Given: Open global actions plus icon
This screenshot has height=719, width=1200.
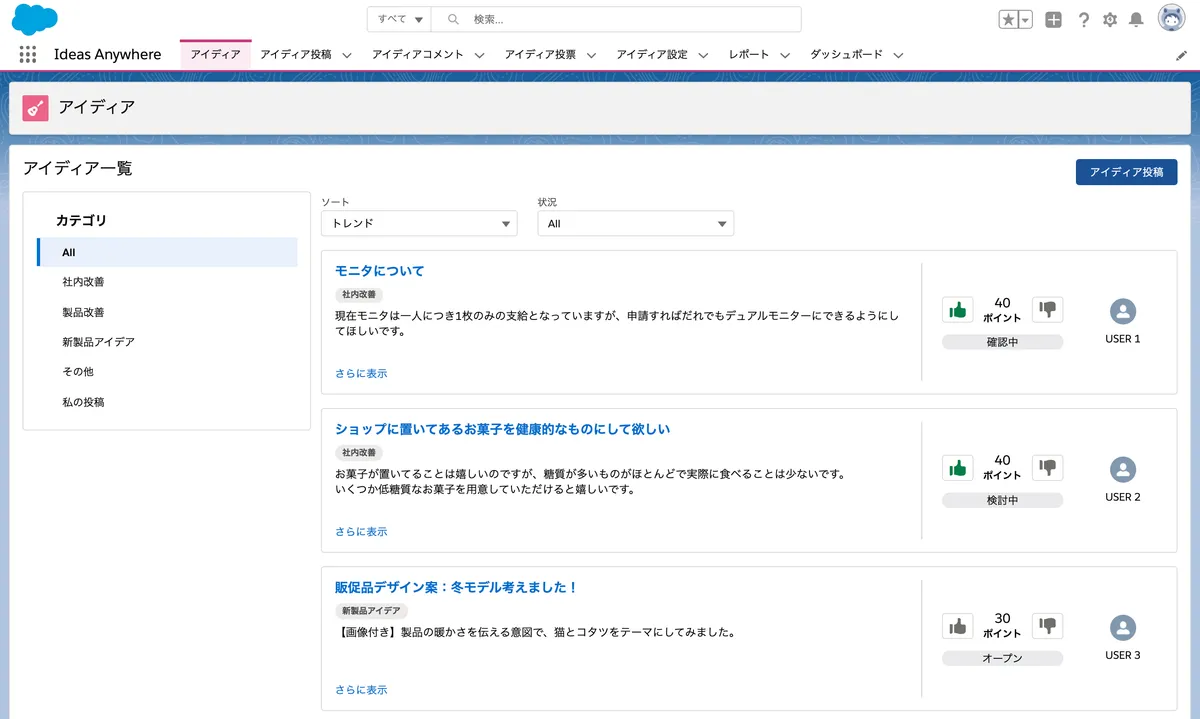Looking at the screenshot, I should click(1053, 20).
